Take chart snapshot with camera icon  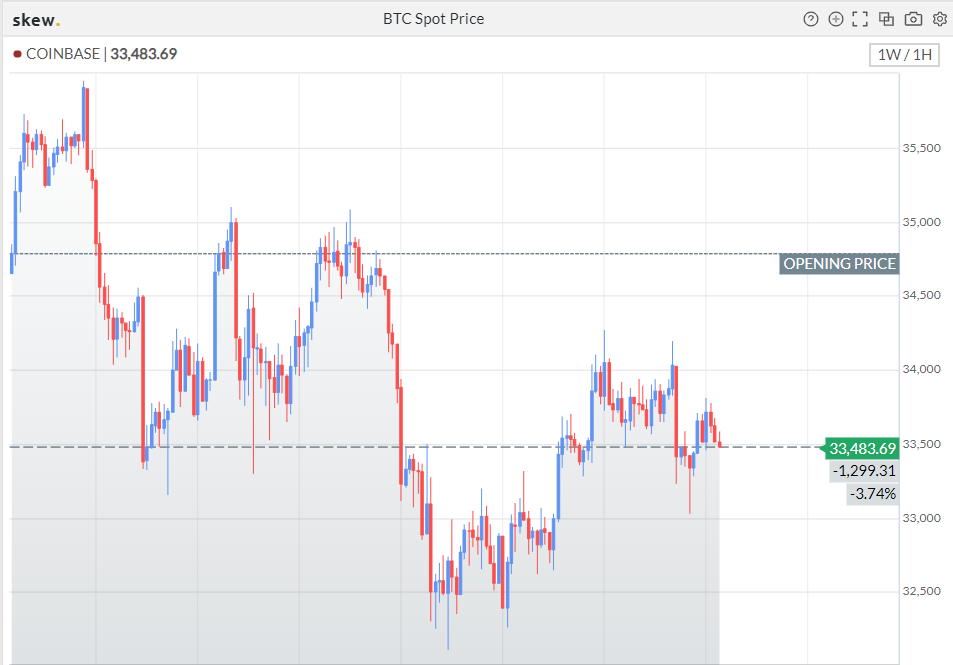coord(913,19)
